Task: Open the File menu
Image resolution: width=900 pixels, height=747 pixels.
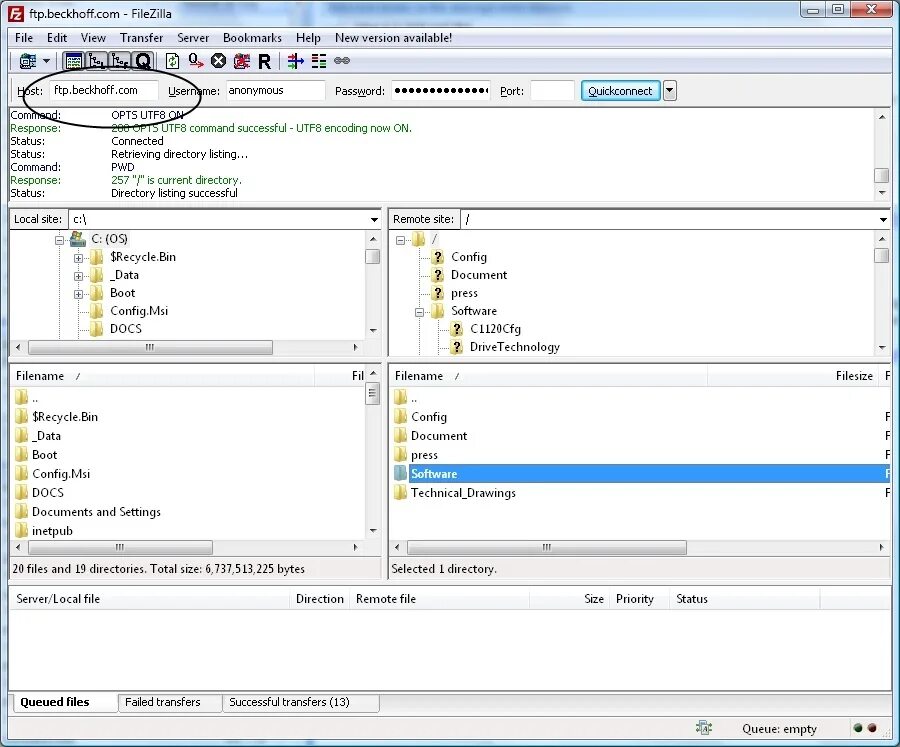Action: [24, 38]
